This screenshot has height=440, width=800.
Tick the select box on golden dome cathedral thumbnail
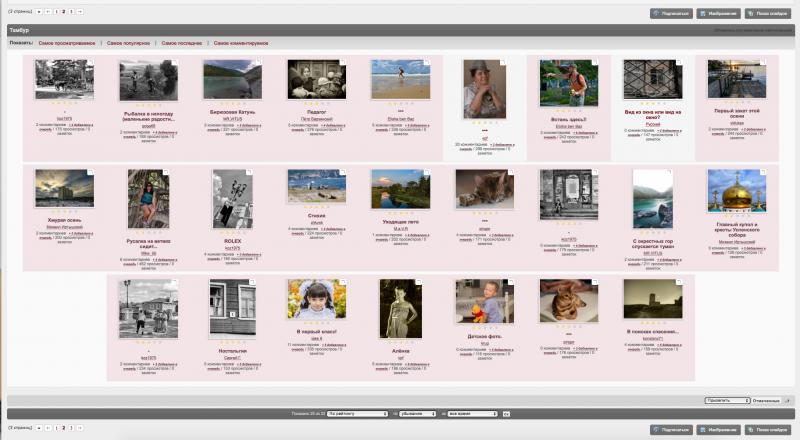click(x=763, y=173)
